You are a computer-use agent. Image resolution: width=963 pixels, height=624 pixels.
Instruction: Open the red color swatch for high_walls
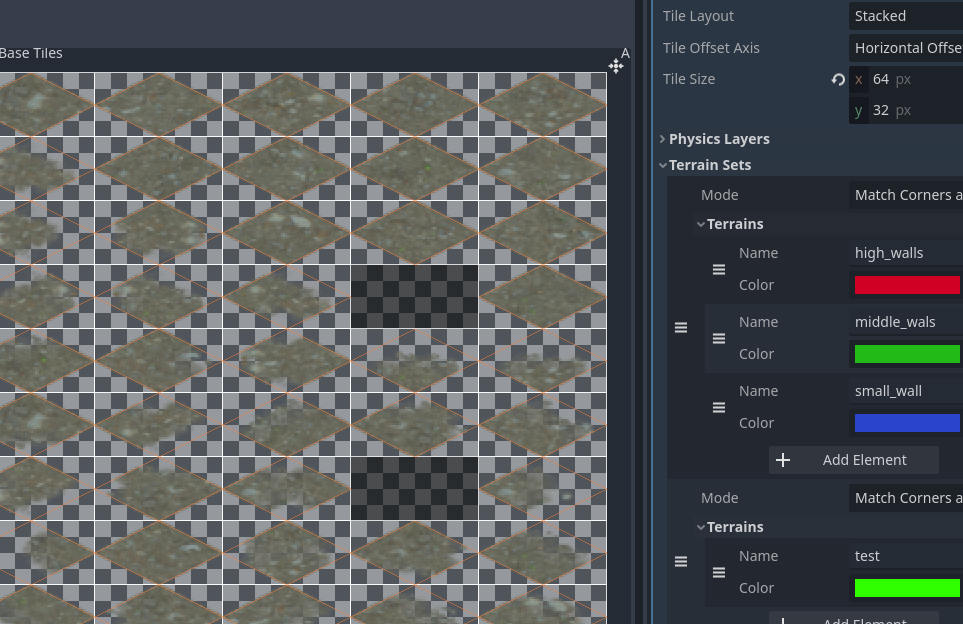point(906,285)
